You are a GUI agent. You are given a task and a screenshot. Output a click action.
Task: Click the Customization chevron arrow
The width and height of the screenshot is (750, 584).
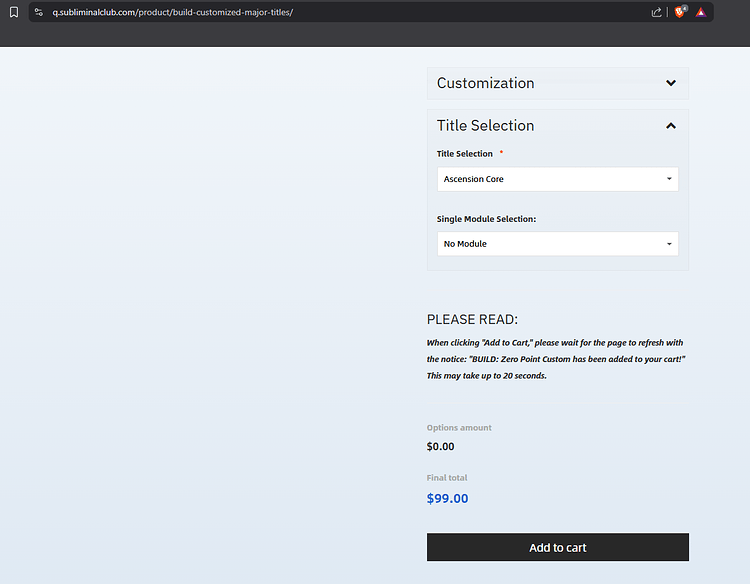click(x=671, y=83)
